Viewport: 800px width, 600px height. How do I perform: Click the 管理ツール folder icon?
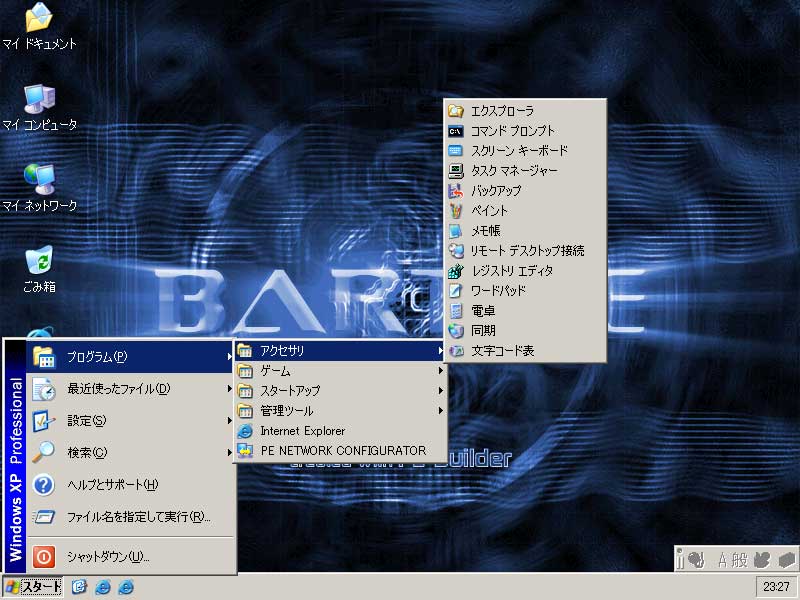[245, 411]
